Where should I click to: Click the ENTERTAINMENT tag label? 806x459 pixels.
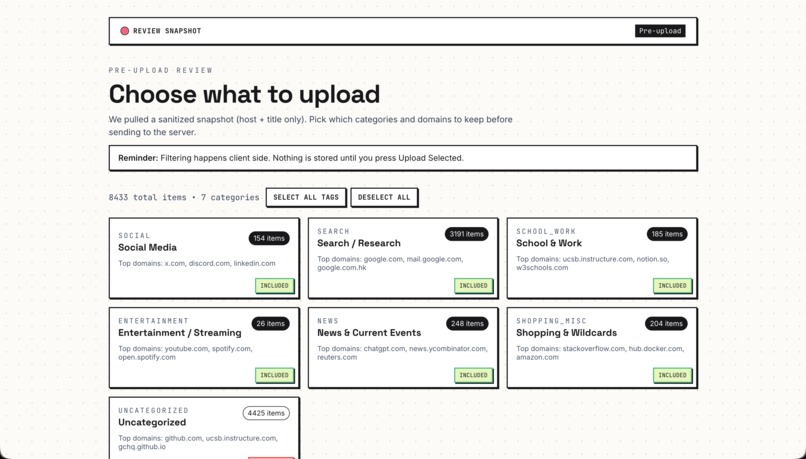click(x=154, y=321)
